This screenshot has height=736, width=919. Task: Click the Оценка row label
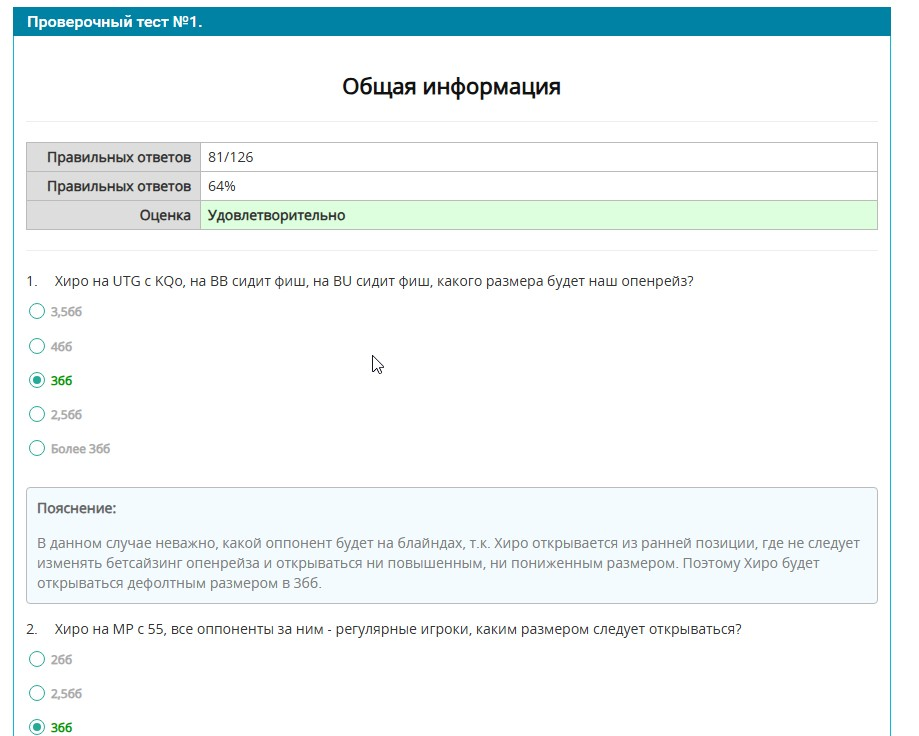[114, 215]
